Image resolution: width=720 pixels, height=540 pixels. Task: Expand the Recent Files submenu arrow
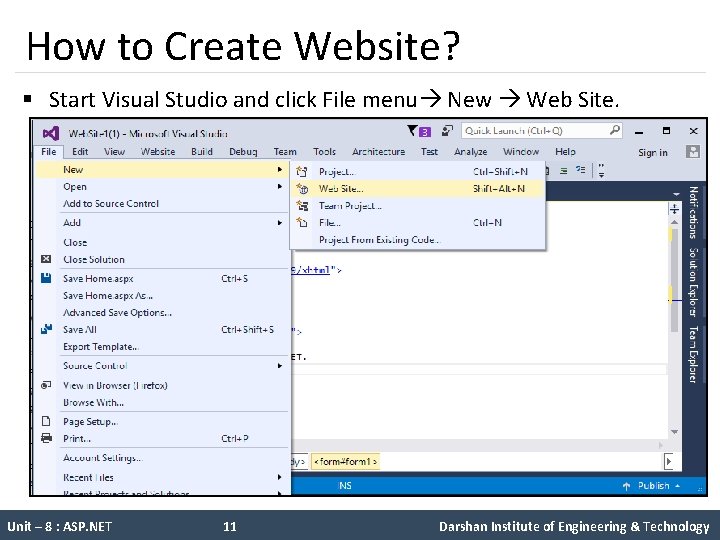[x=280, y=477]
